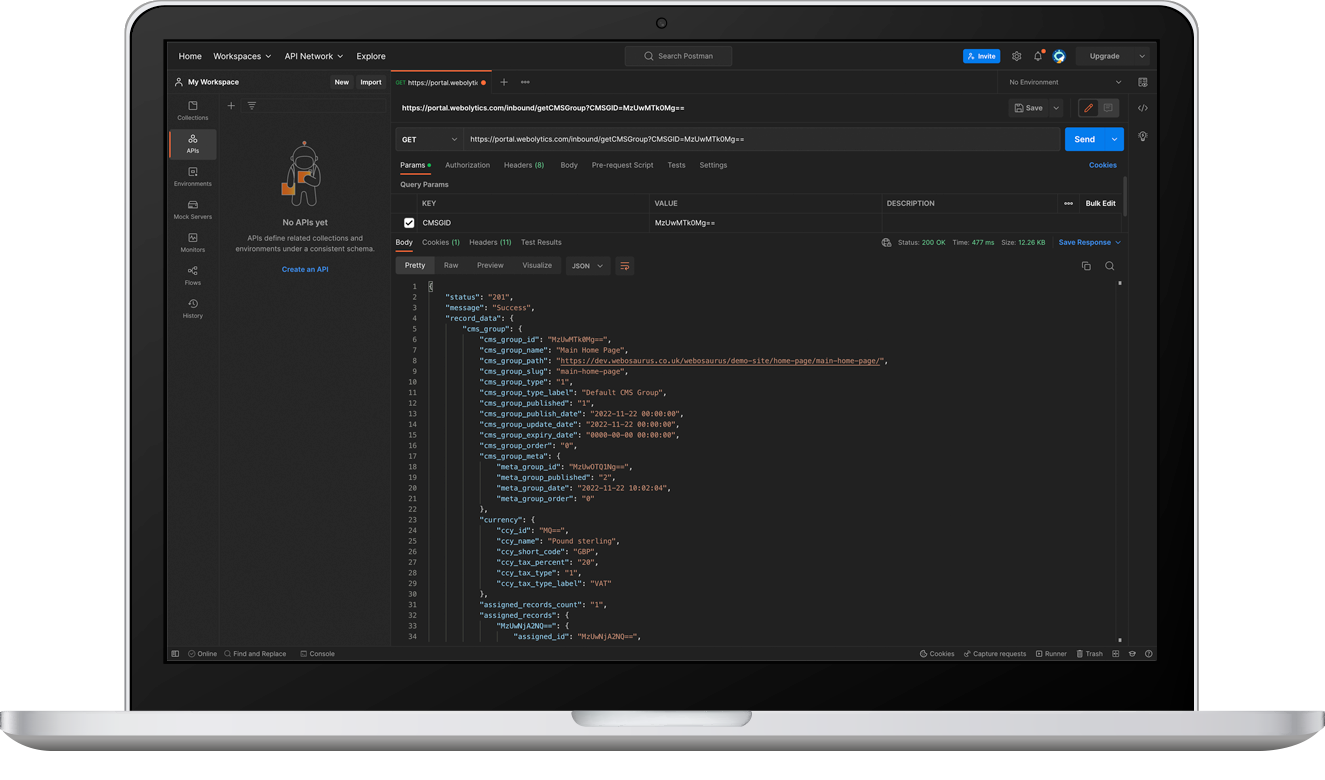Open the Explore menu item

(x=371, y=56)
